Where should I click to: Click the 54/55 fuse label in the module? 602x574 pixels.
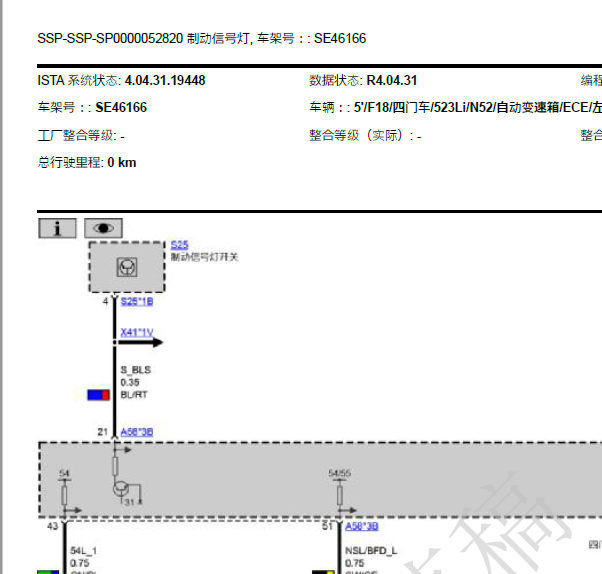coord(339,473)
